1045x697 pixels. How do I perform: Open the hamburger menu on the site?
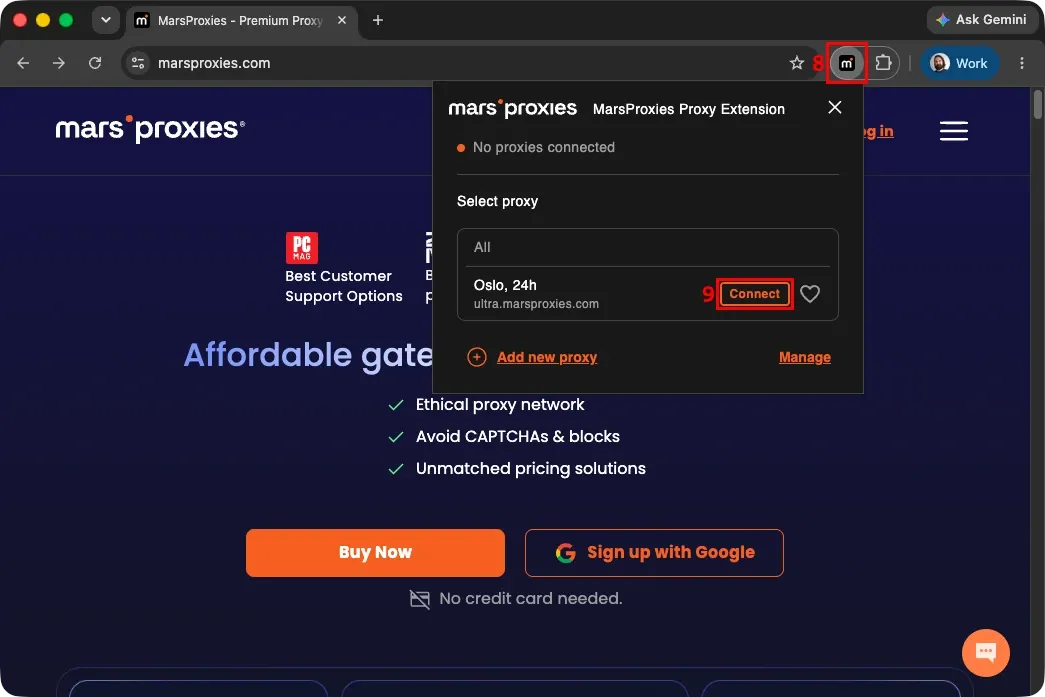click(954, 131)
